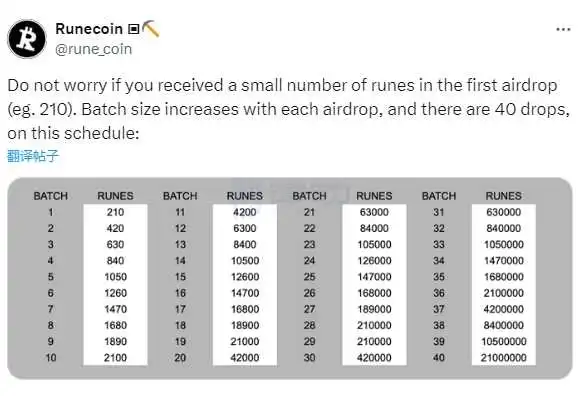Screen dimensions: 583x396
Task: Click the 翻译帖子 translate post link
Action: 33,156
